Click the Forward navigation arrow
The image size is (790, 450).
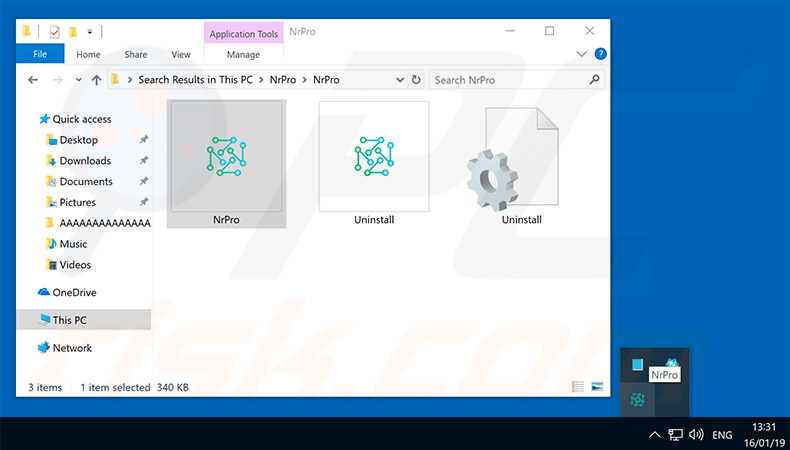coord(58,80)
